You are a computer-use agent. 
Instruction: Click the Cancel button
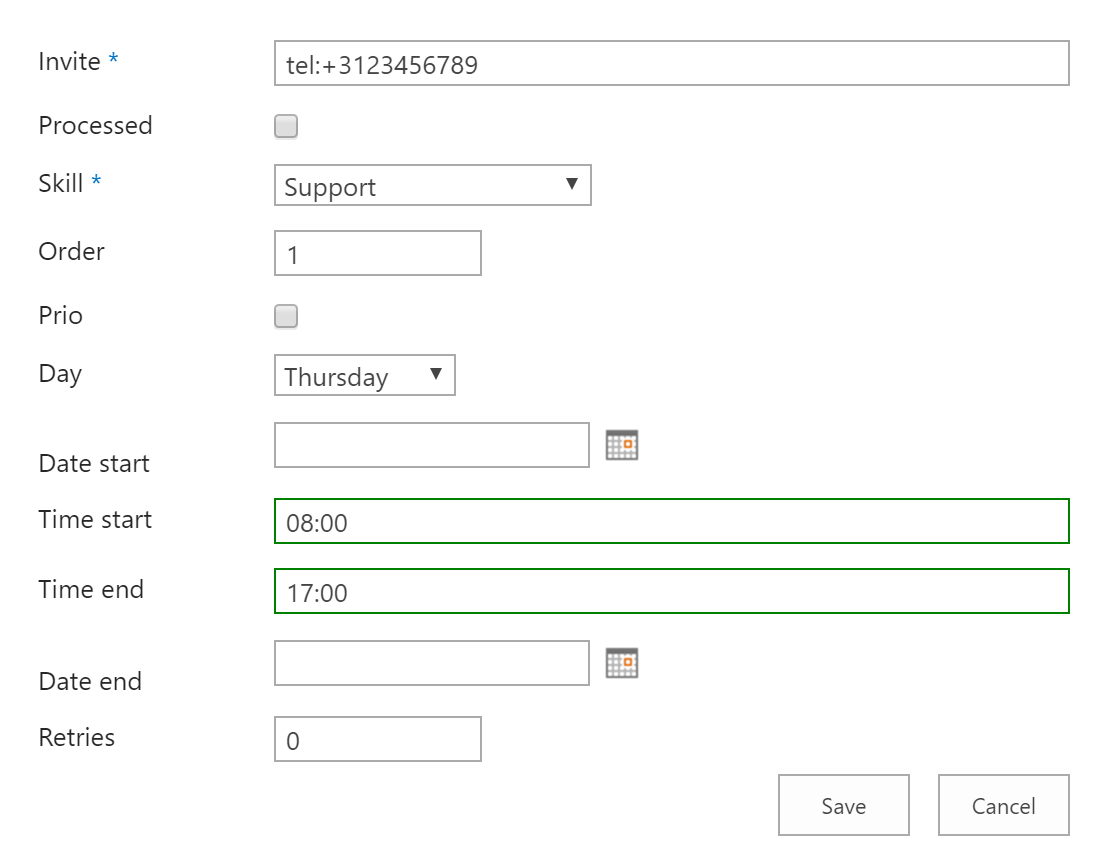[1003, 806]
